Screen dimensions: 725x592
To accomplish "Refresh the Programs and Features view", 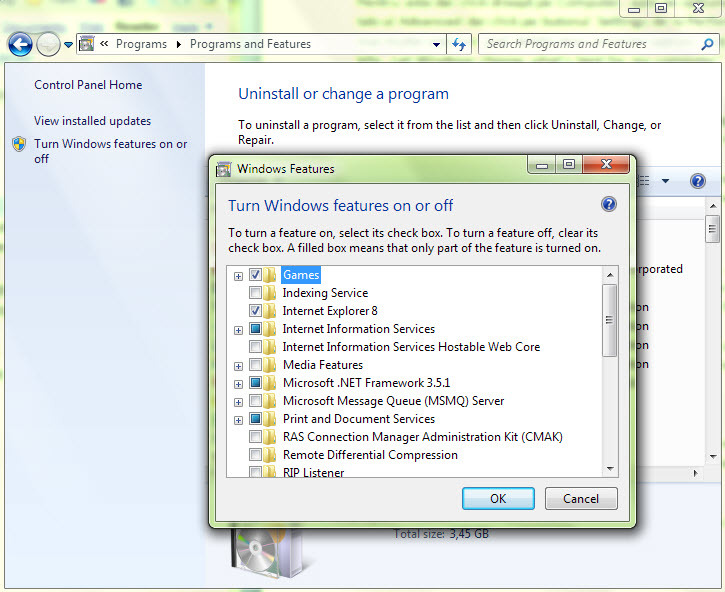I will tap(459, 44).
